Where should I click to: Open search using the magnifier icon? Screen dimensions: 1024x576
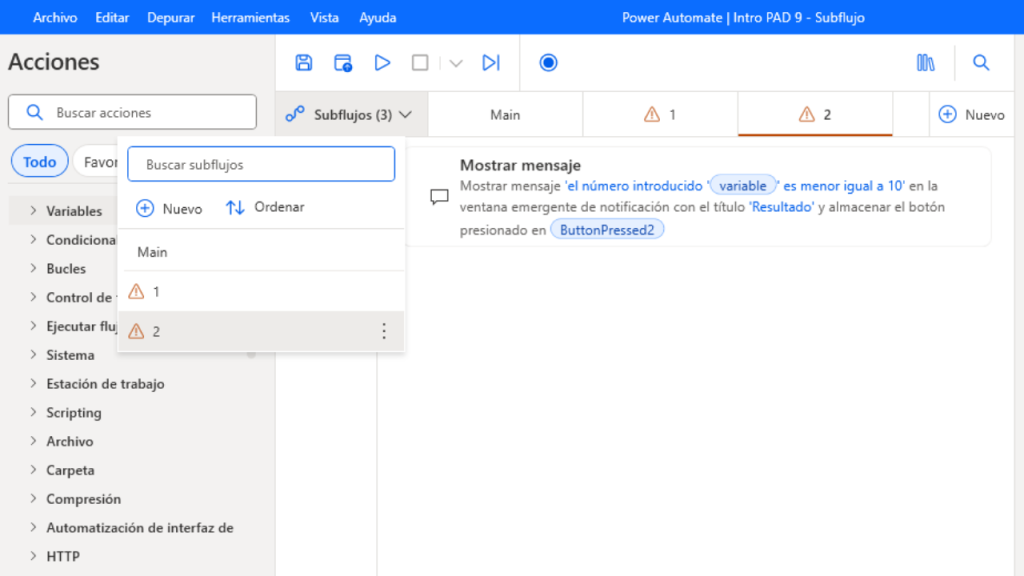(x=981, y=62)
